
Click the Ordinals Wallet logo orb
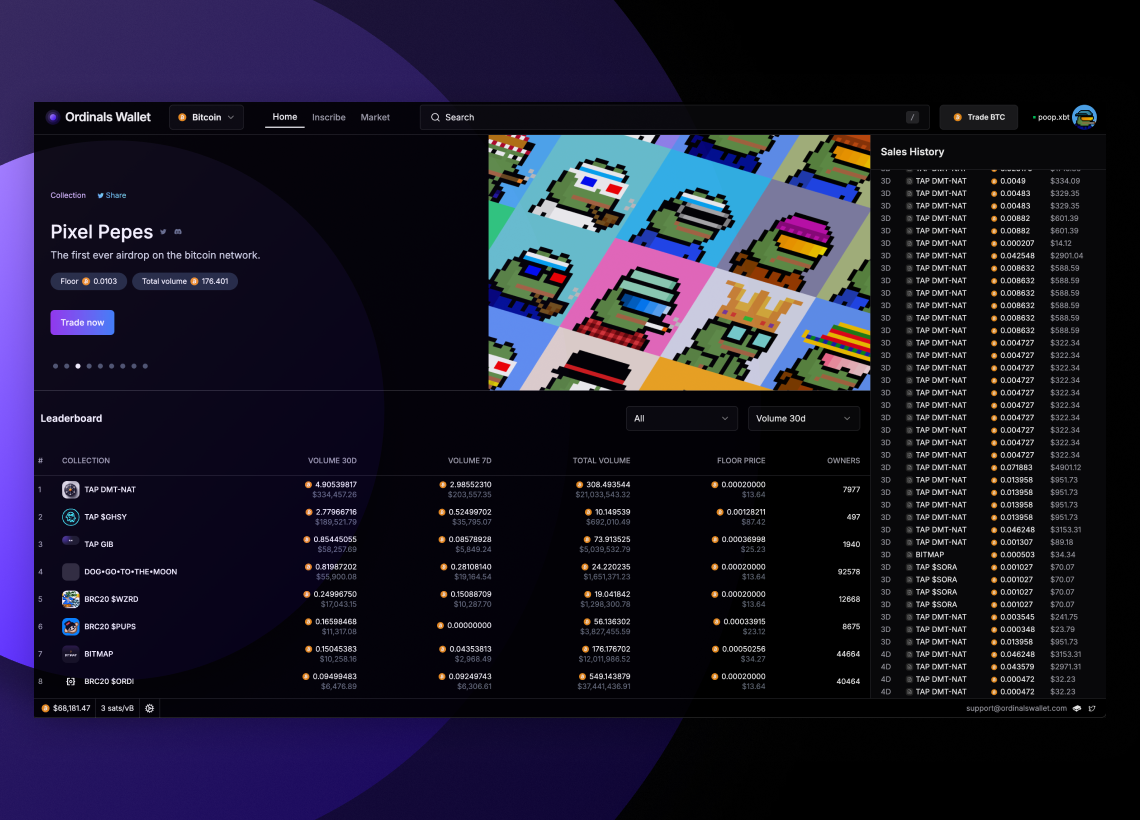52,117
